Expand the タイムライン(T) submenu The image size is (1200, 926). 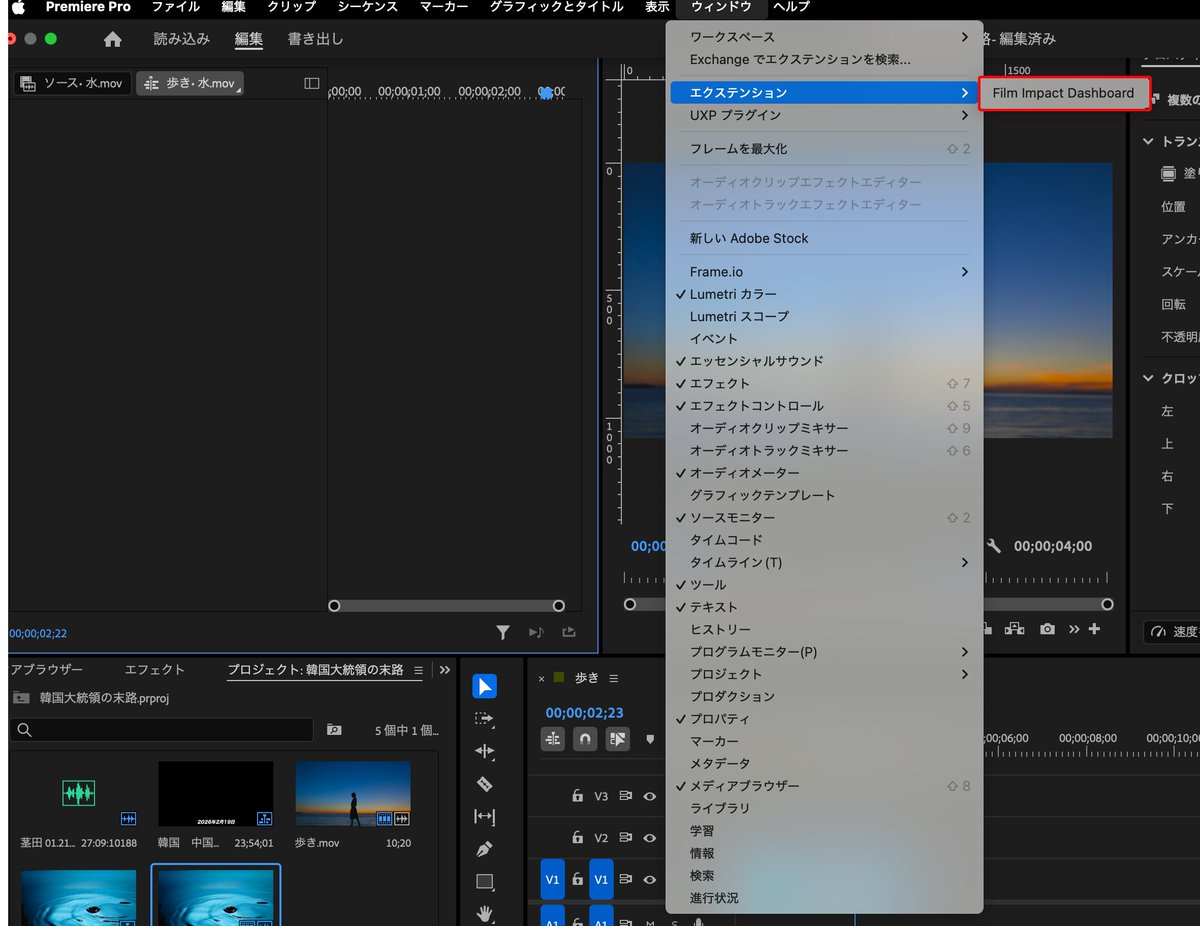(x=824, y=562)
